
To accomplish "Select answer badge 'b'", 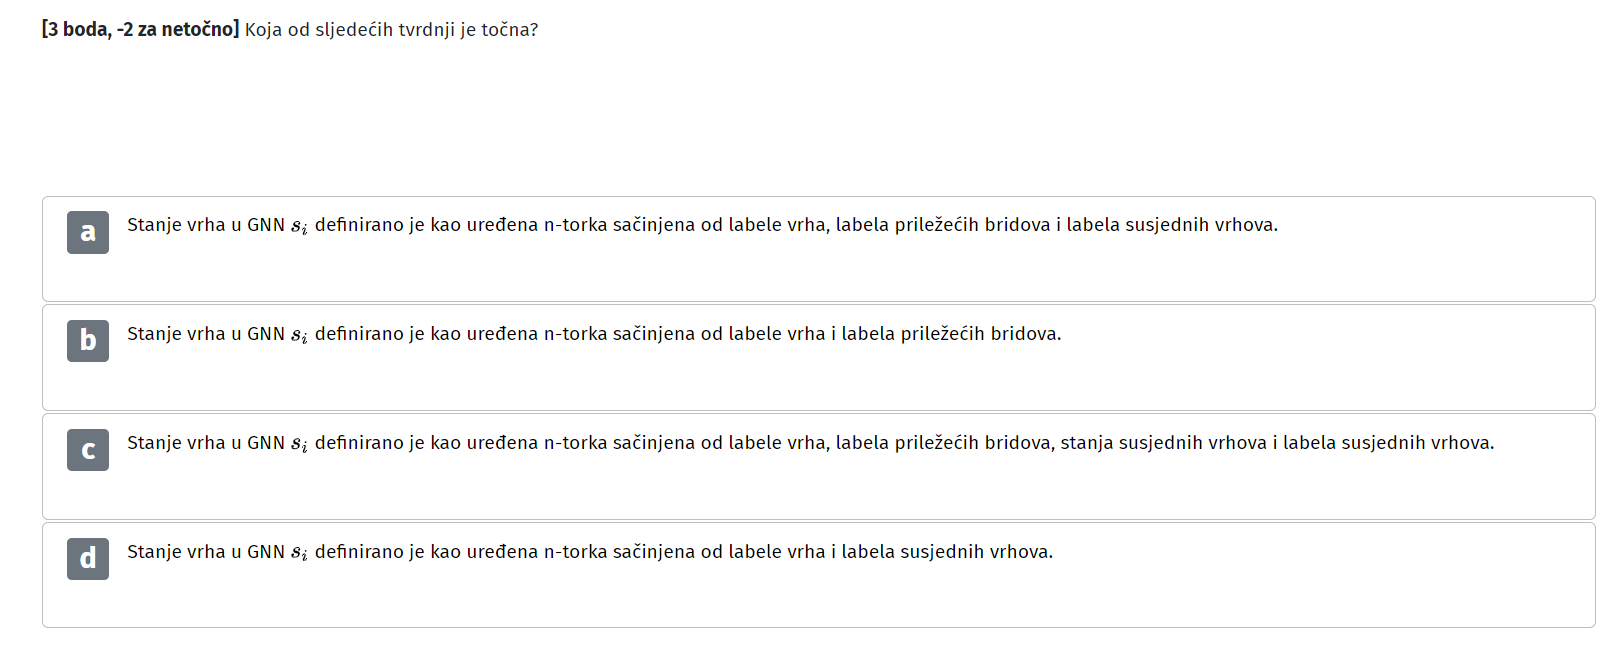I will click(x=88, y=341).
